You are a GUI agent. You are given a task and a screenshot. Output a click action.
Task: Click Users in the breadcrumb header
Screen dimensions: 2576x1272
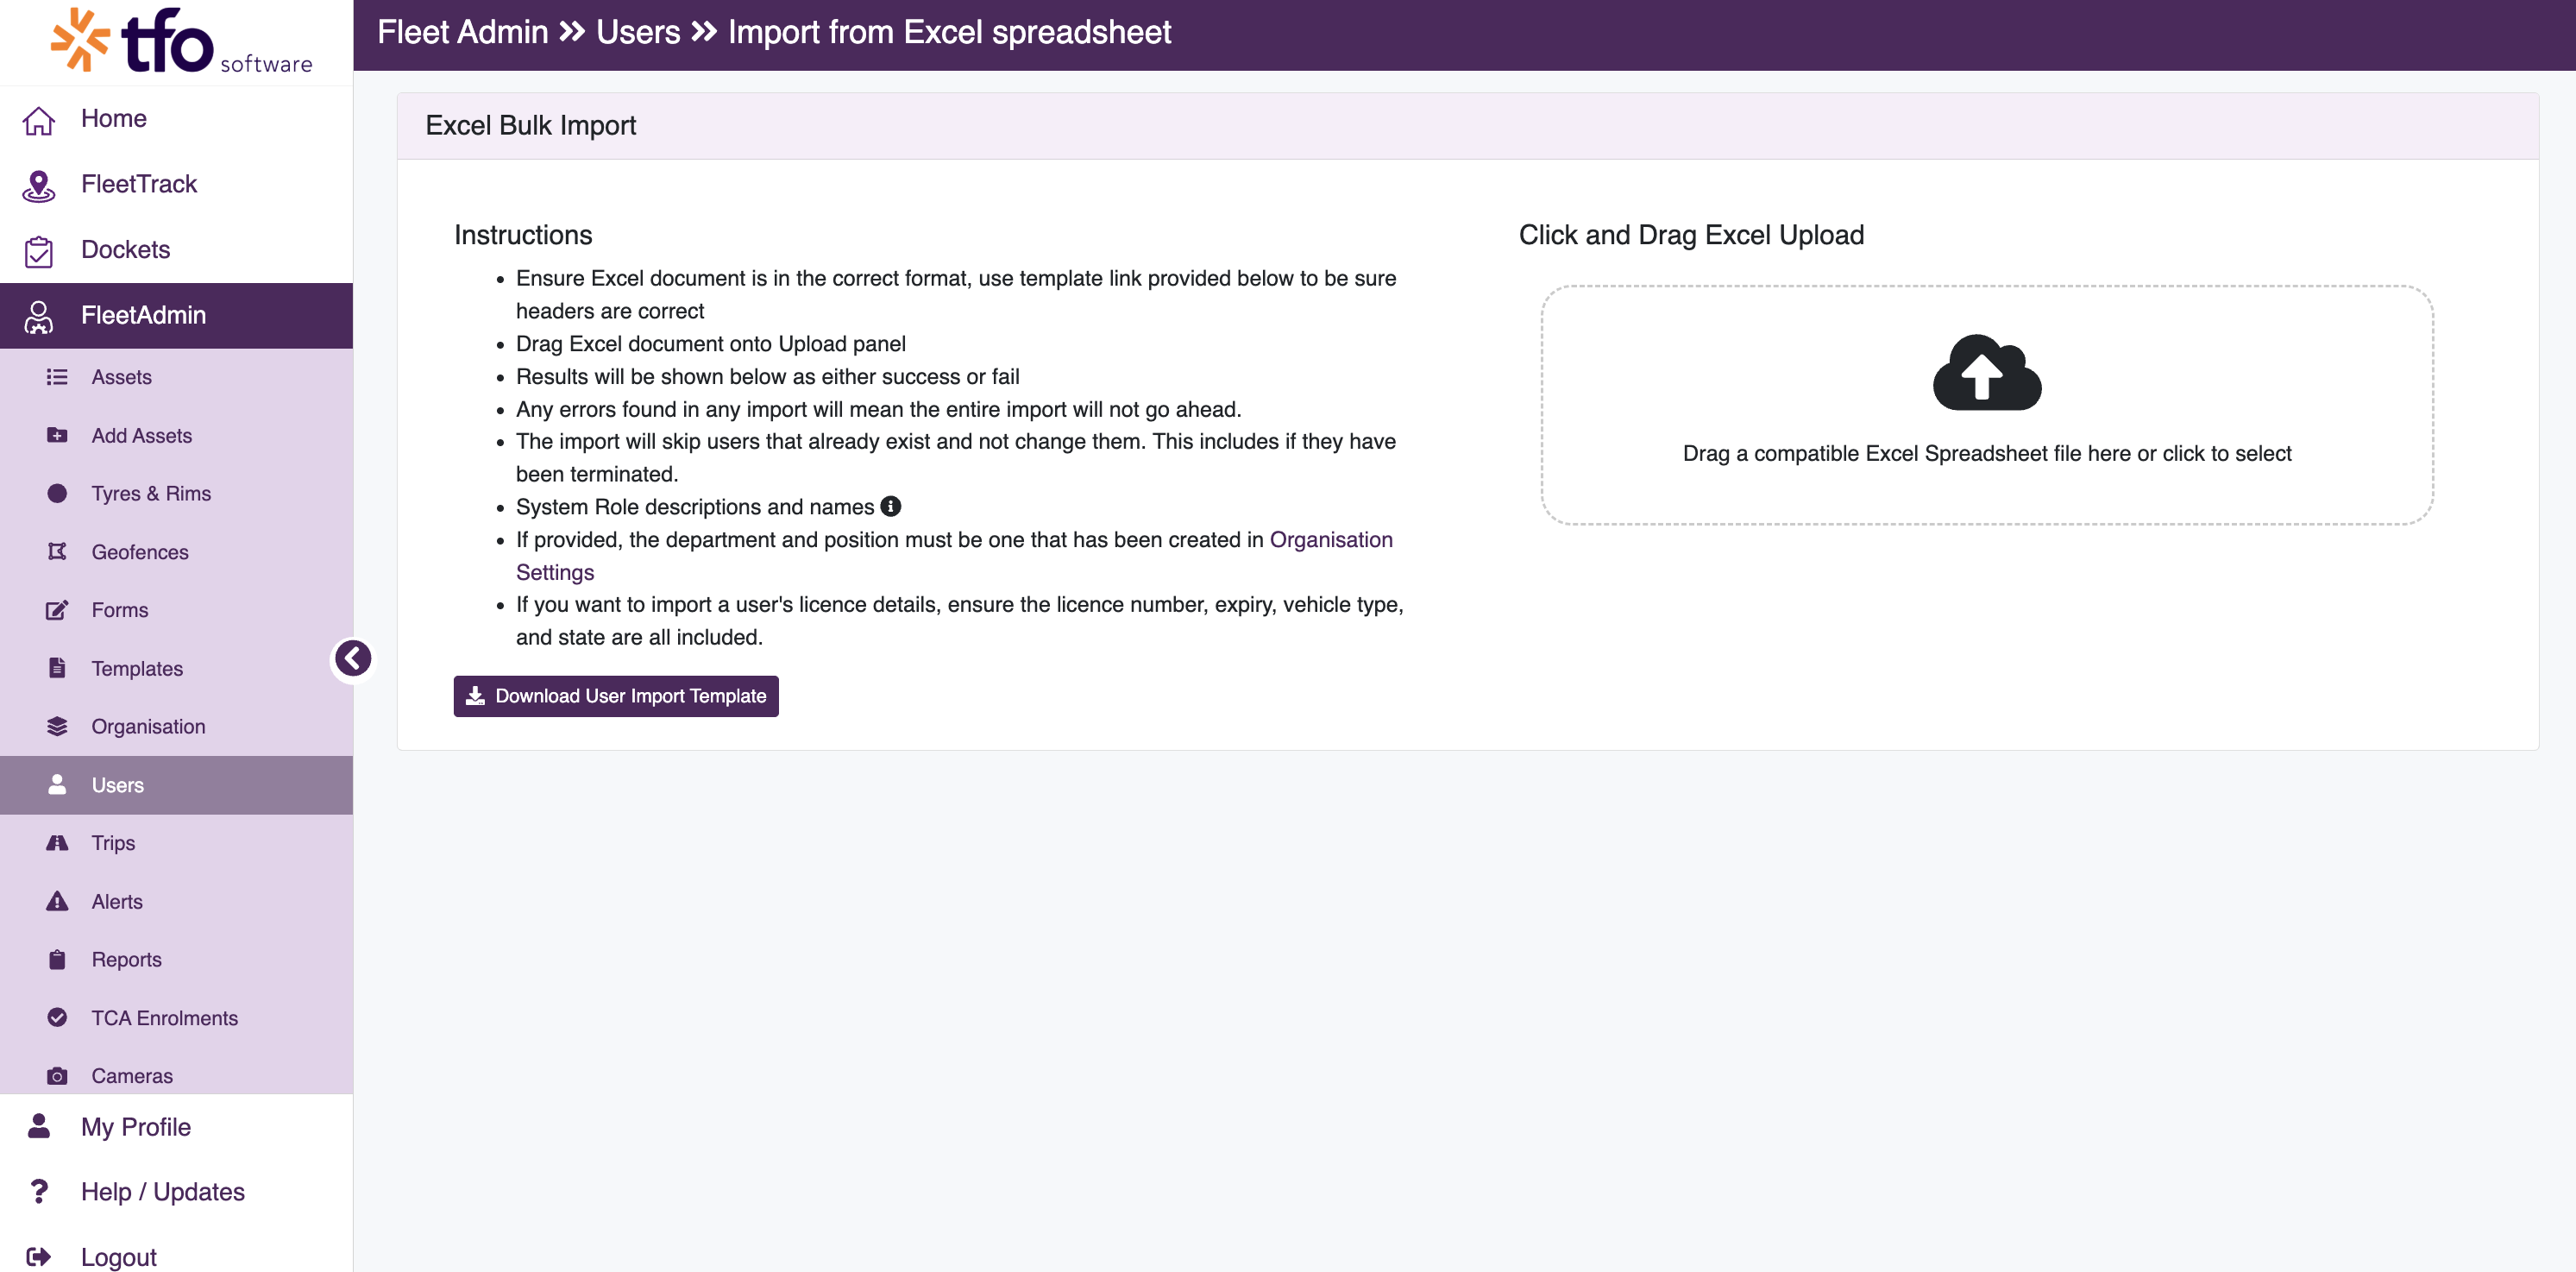coord(638,32)
